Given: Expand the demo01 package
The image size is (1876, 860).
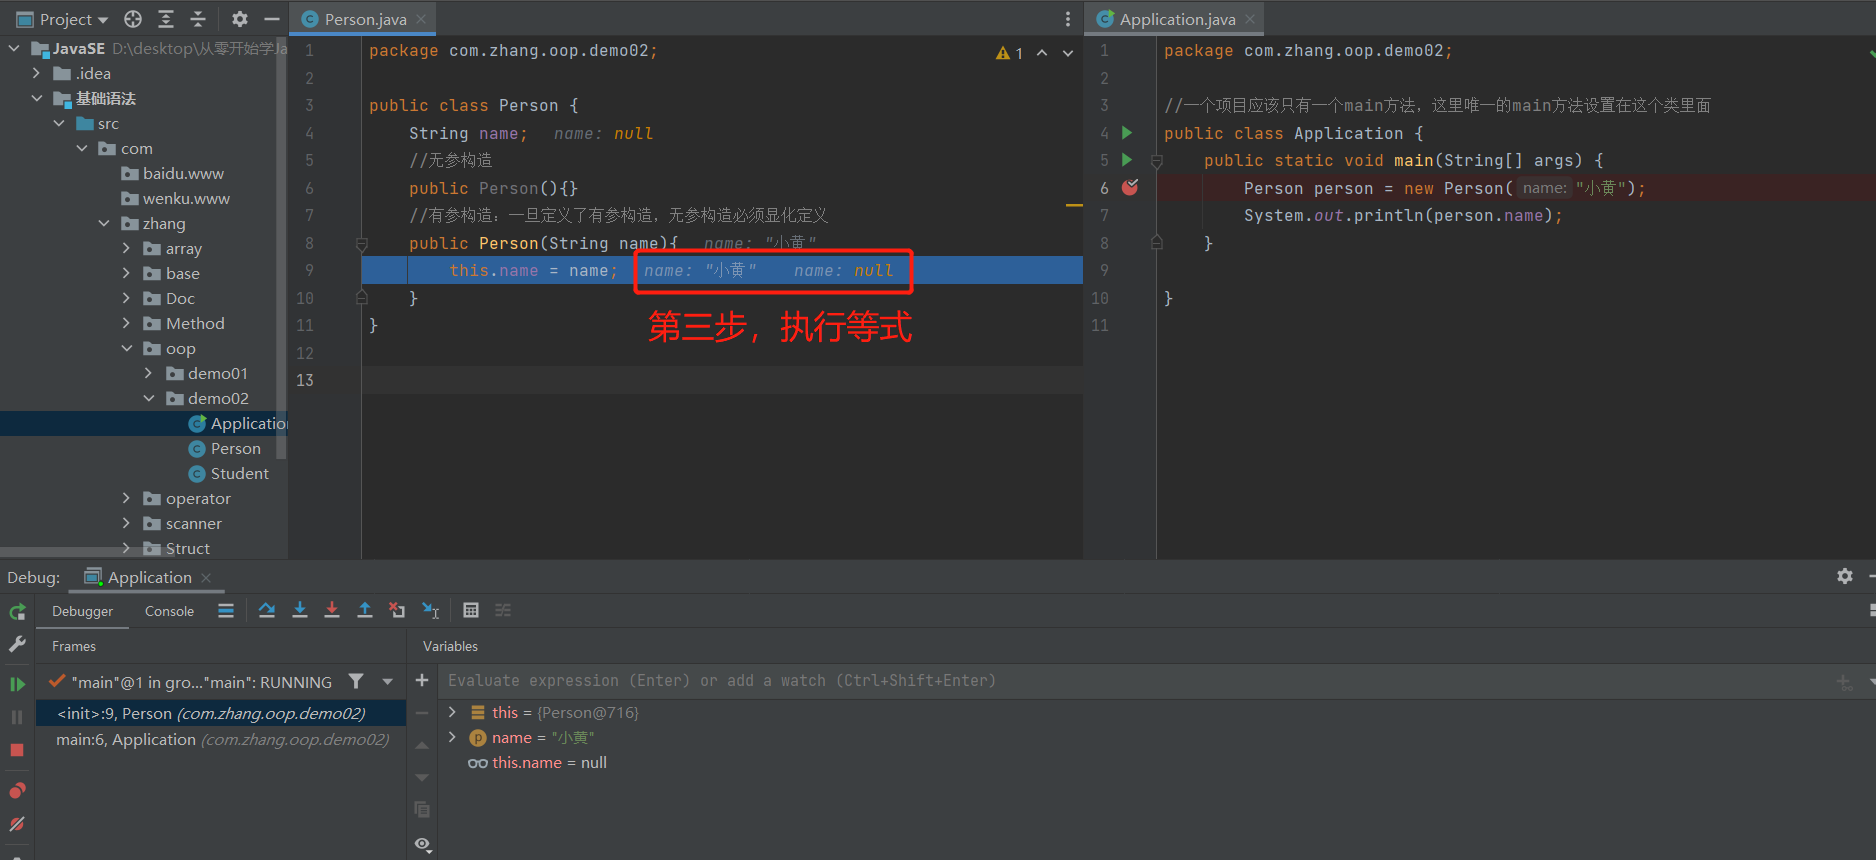Looking at the screenshot, I should click(x=148, y=373).
